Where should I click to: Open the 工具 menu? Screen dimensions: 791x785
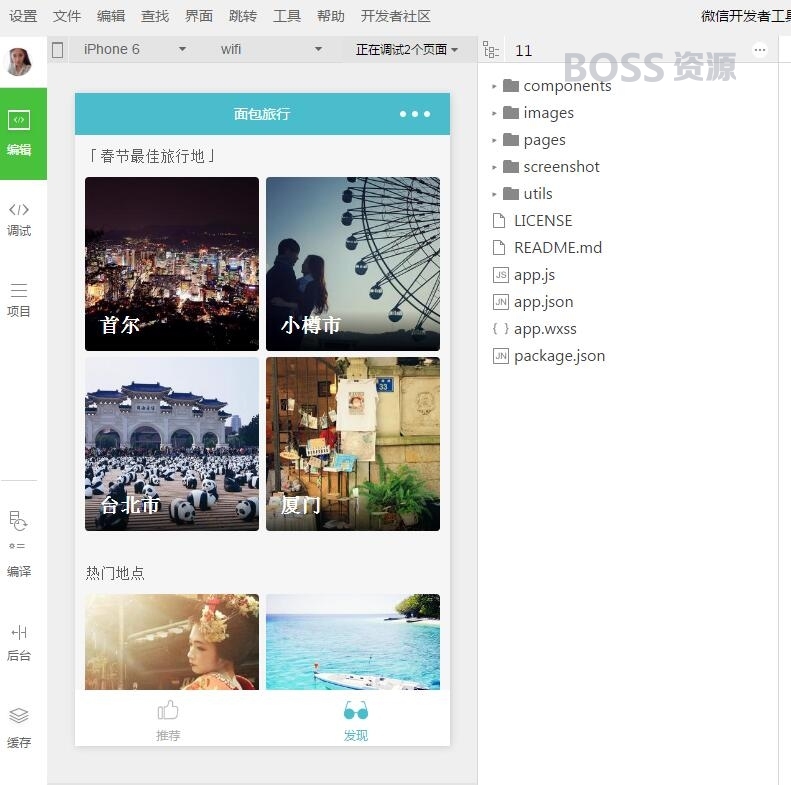point(287,16)
